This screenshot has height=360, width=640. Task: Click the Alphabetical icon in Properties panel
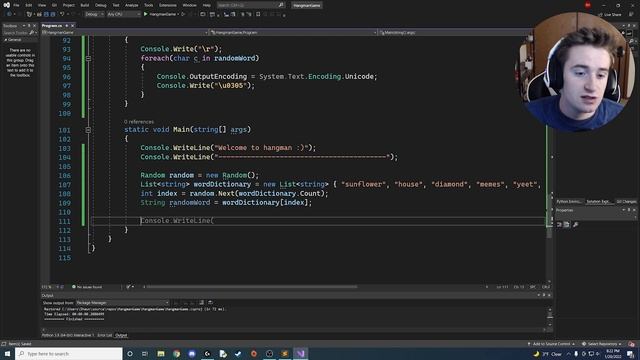pyautogui.click(x=567, y=224)
